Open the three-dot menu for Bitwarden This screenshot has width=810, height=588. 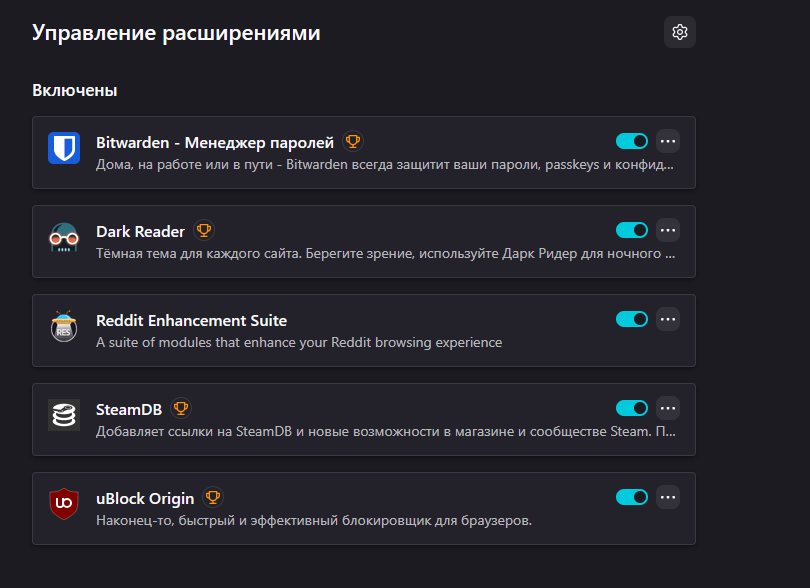click(x=668, y=141)
